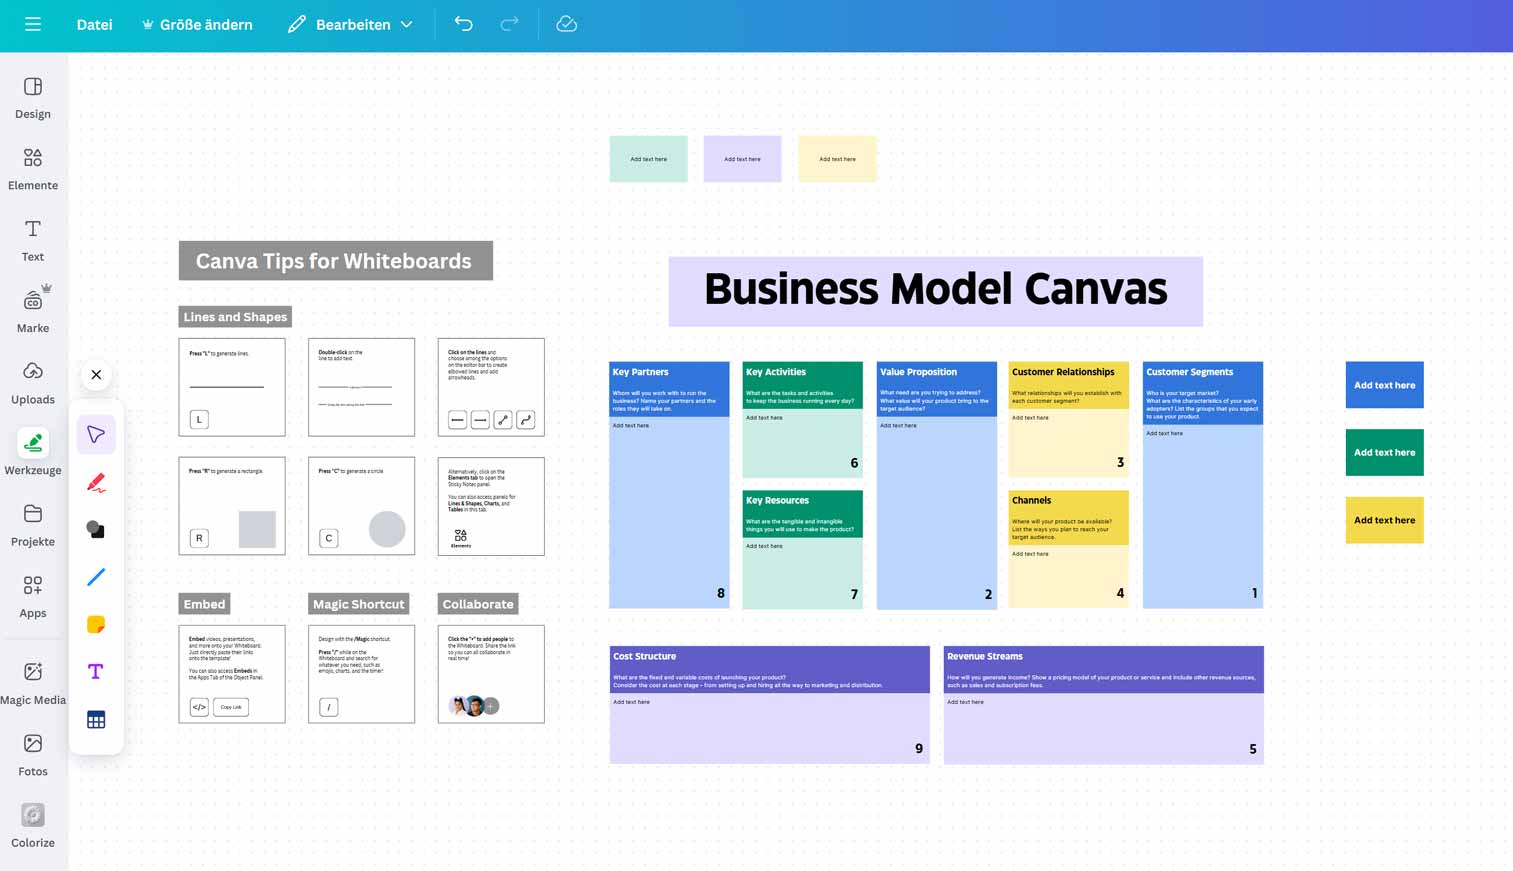This screenshot has width=1513, height=871.
Task: Click the Cost Structure header
Action: pos(644,656)
